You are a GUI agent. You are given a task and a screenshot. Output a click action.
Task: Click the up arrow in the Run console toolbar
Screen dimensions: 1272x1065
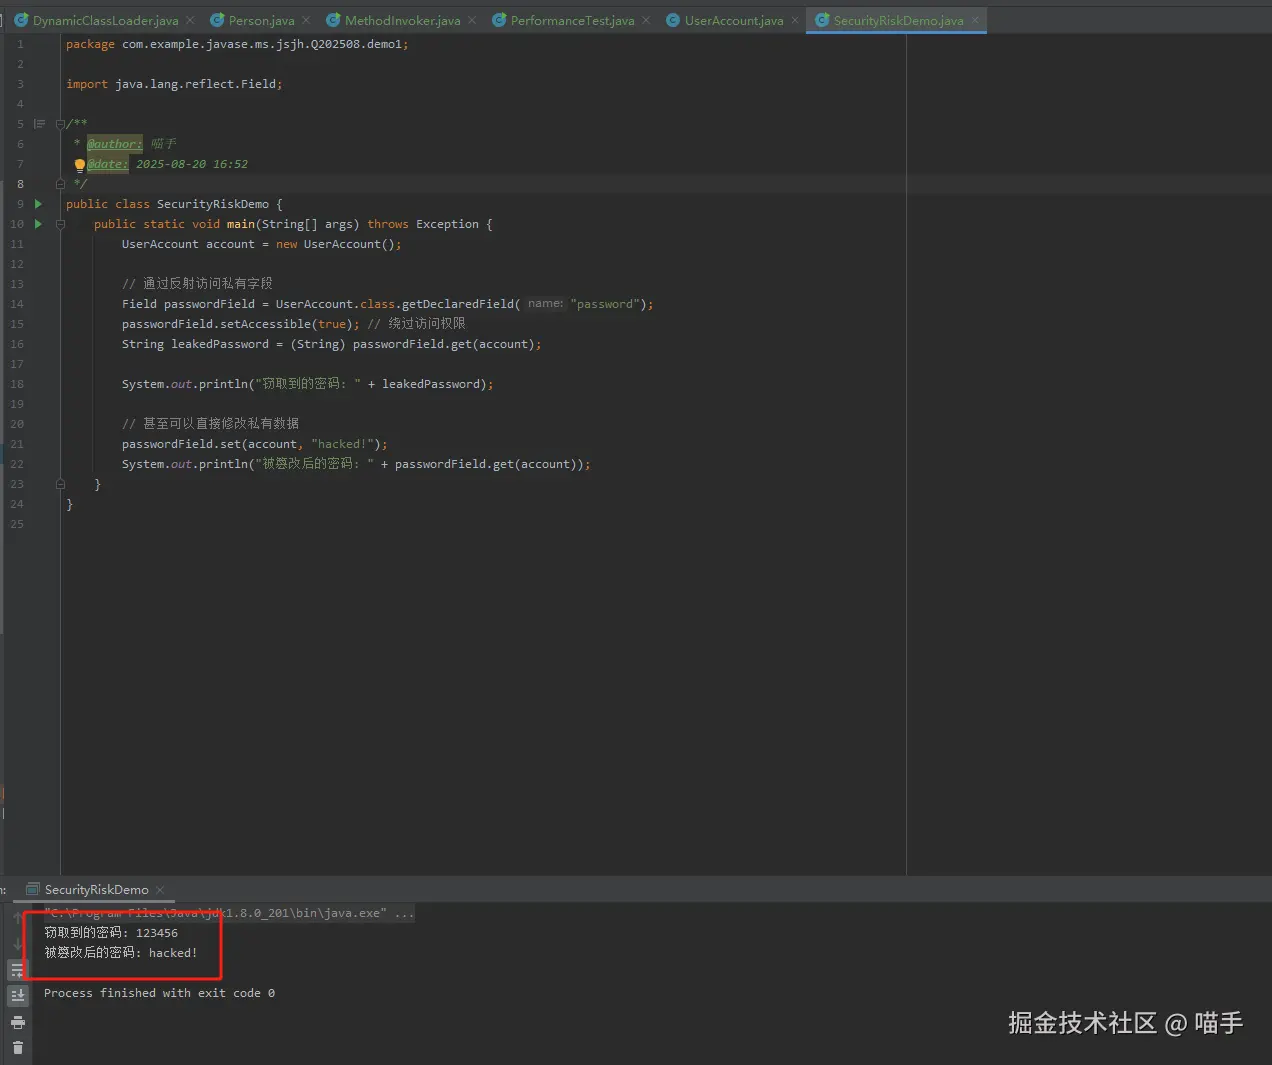coord(17,917)
